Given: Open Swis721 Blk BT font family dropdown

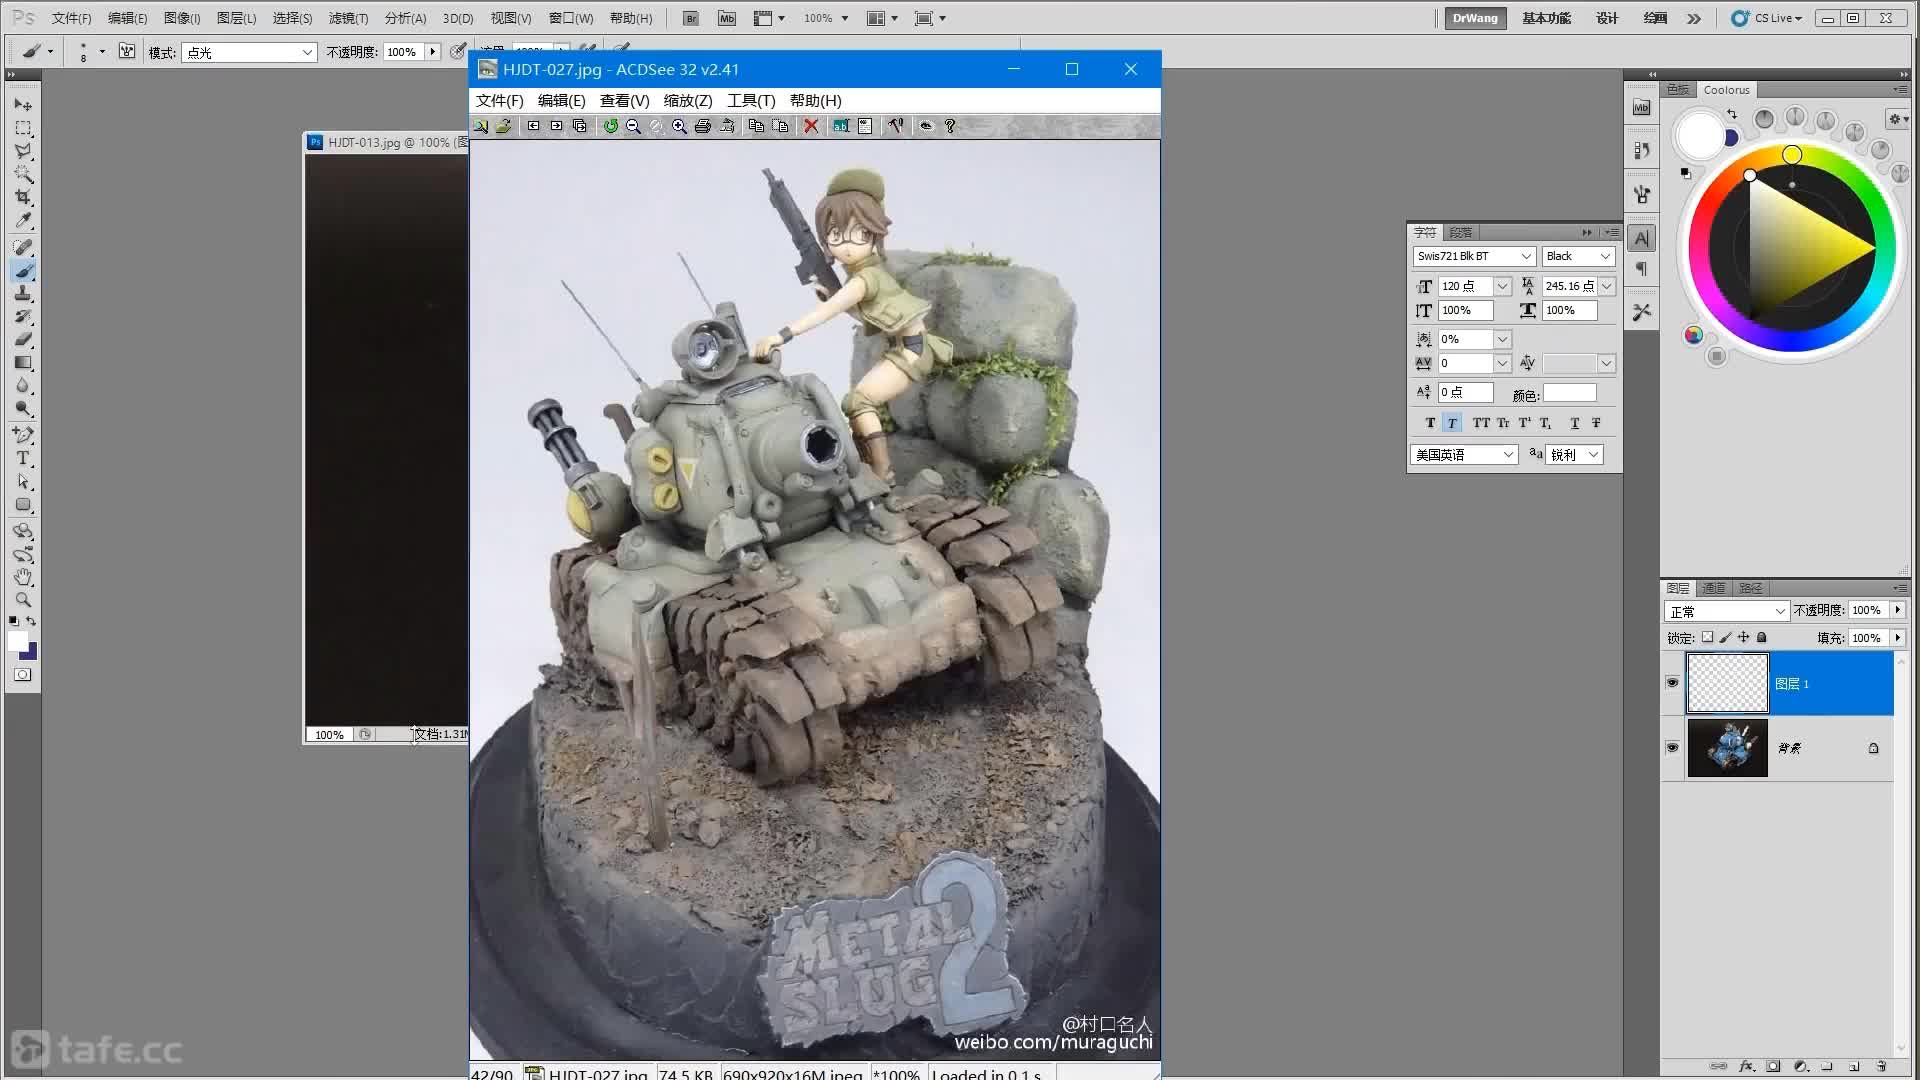Looking at the screenshot, I should [x=1526, y=256].
